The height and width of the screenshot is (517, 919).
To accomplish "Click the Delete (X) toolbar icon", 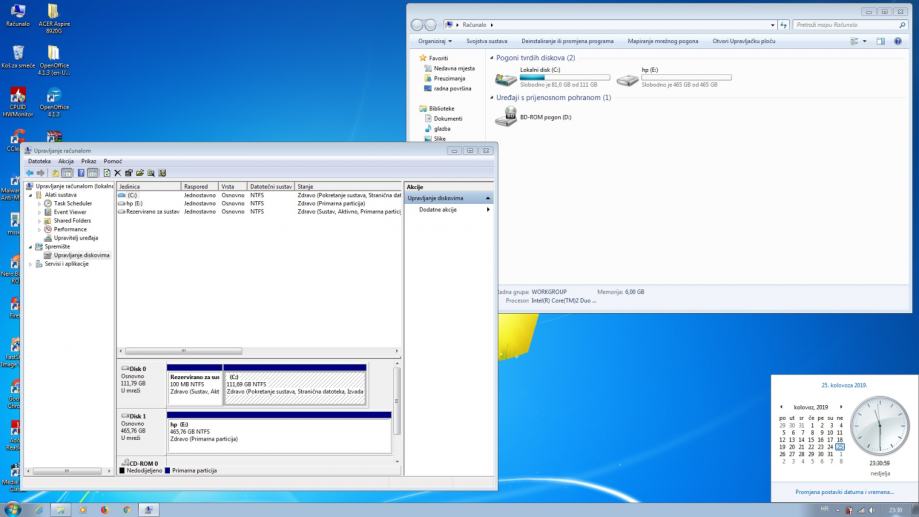I will (x=118, y=172).
